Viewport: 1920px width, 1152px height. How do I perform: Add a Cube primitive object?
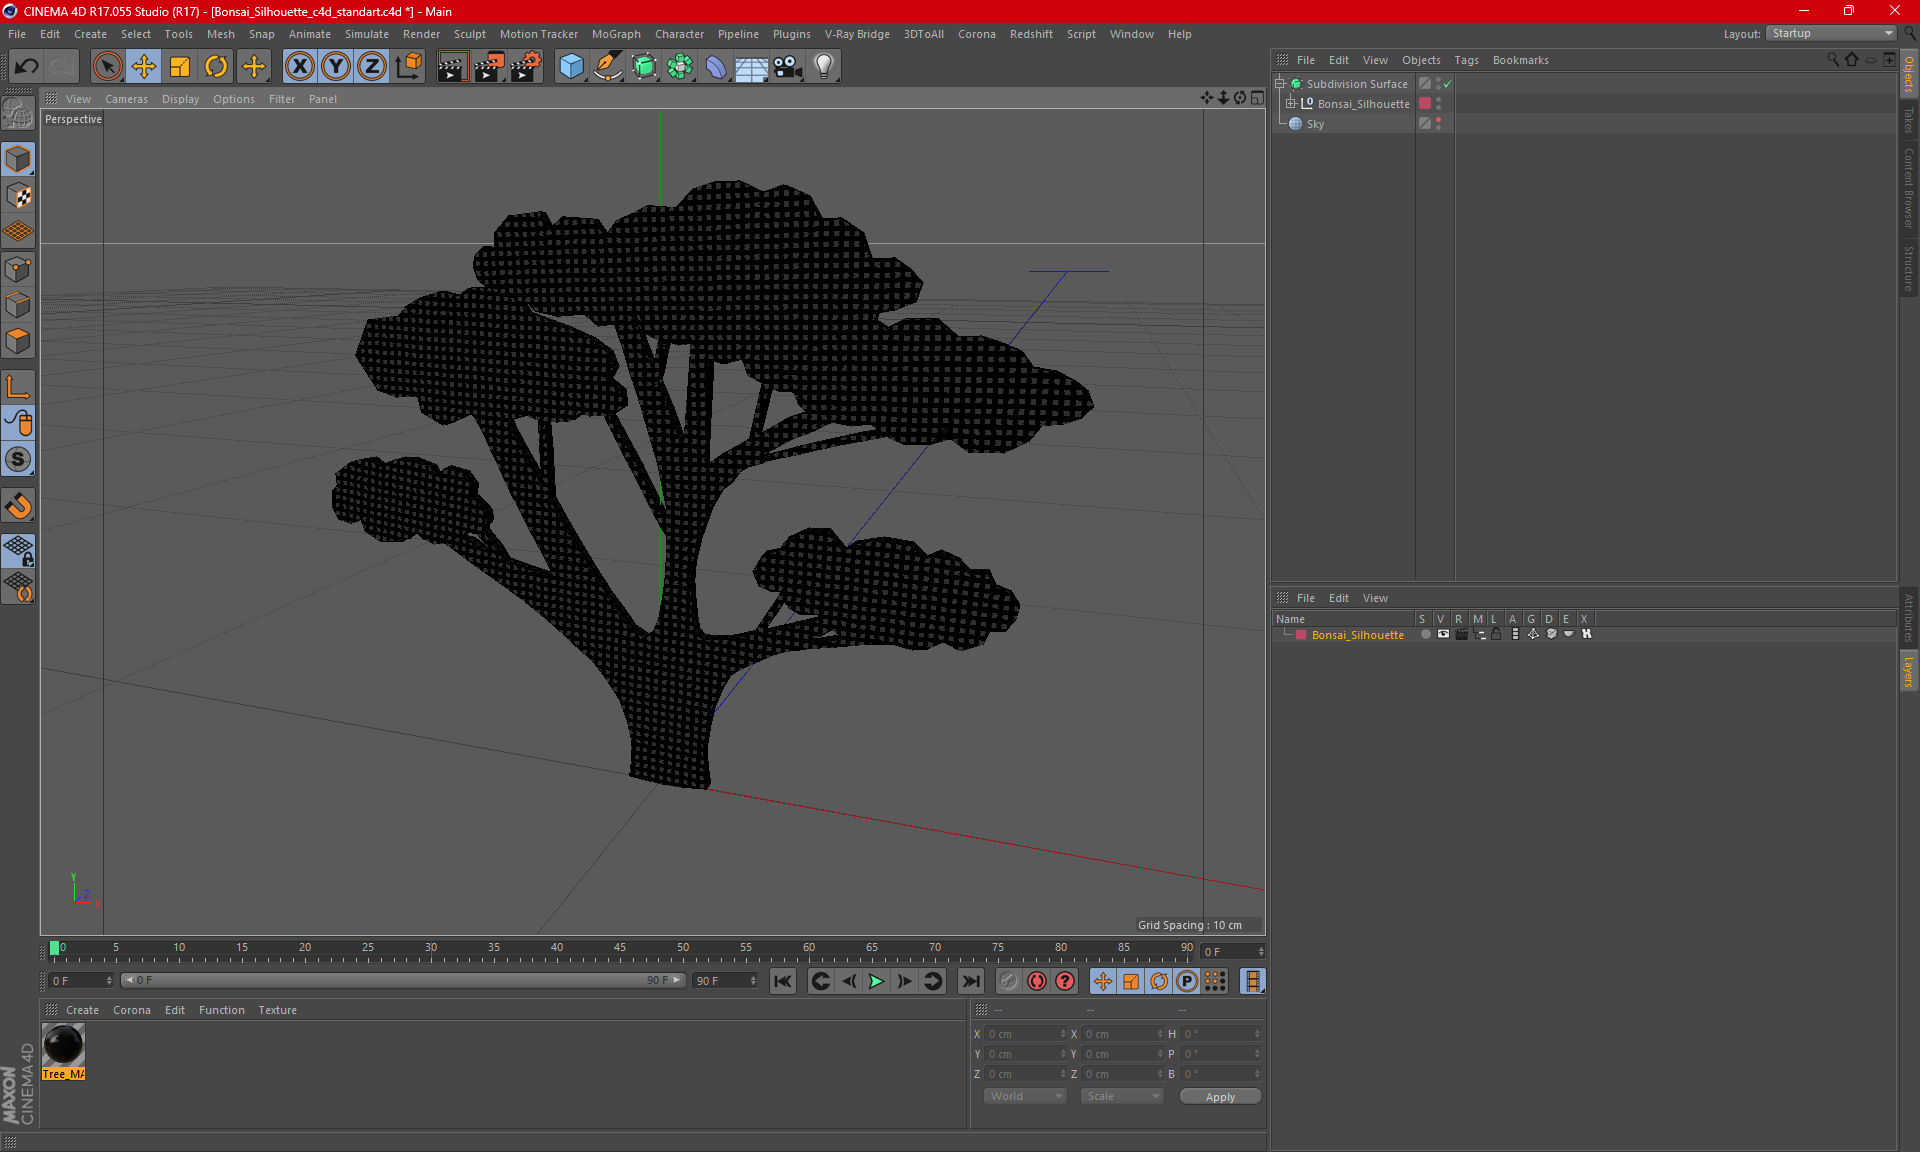pyautogui.click(x=571, y=67)
